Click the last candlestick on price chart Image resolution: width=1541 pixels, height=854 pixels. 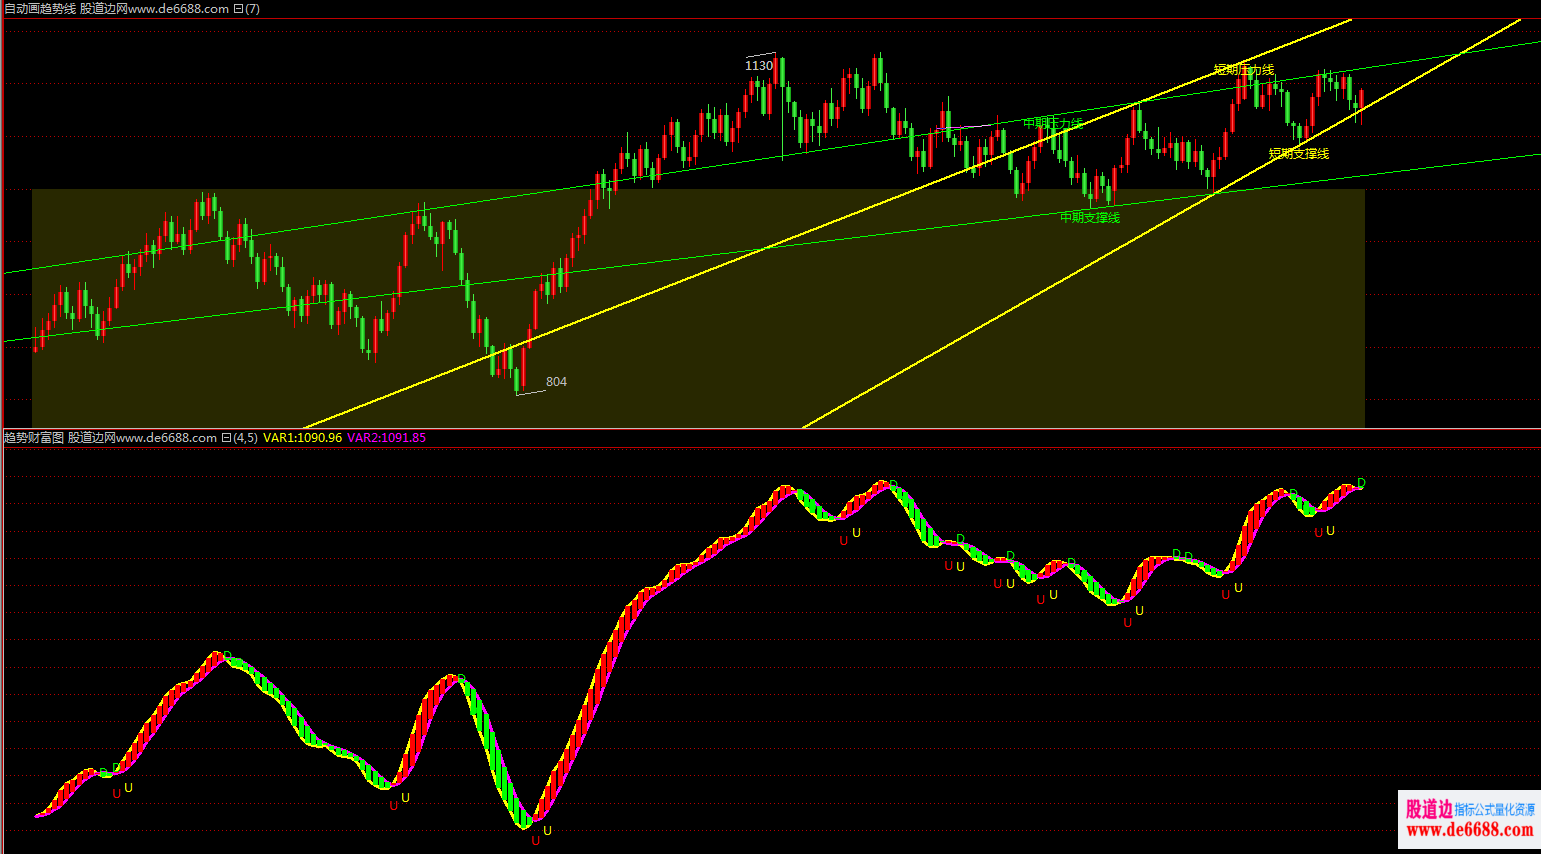coord(1361,100)
